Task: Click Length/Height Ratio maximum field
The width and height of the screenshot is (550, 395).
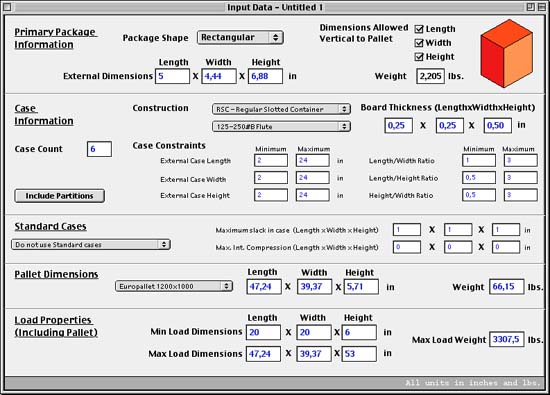Action: coord(521,178)
